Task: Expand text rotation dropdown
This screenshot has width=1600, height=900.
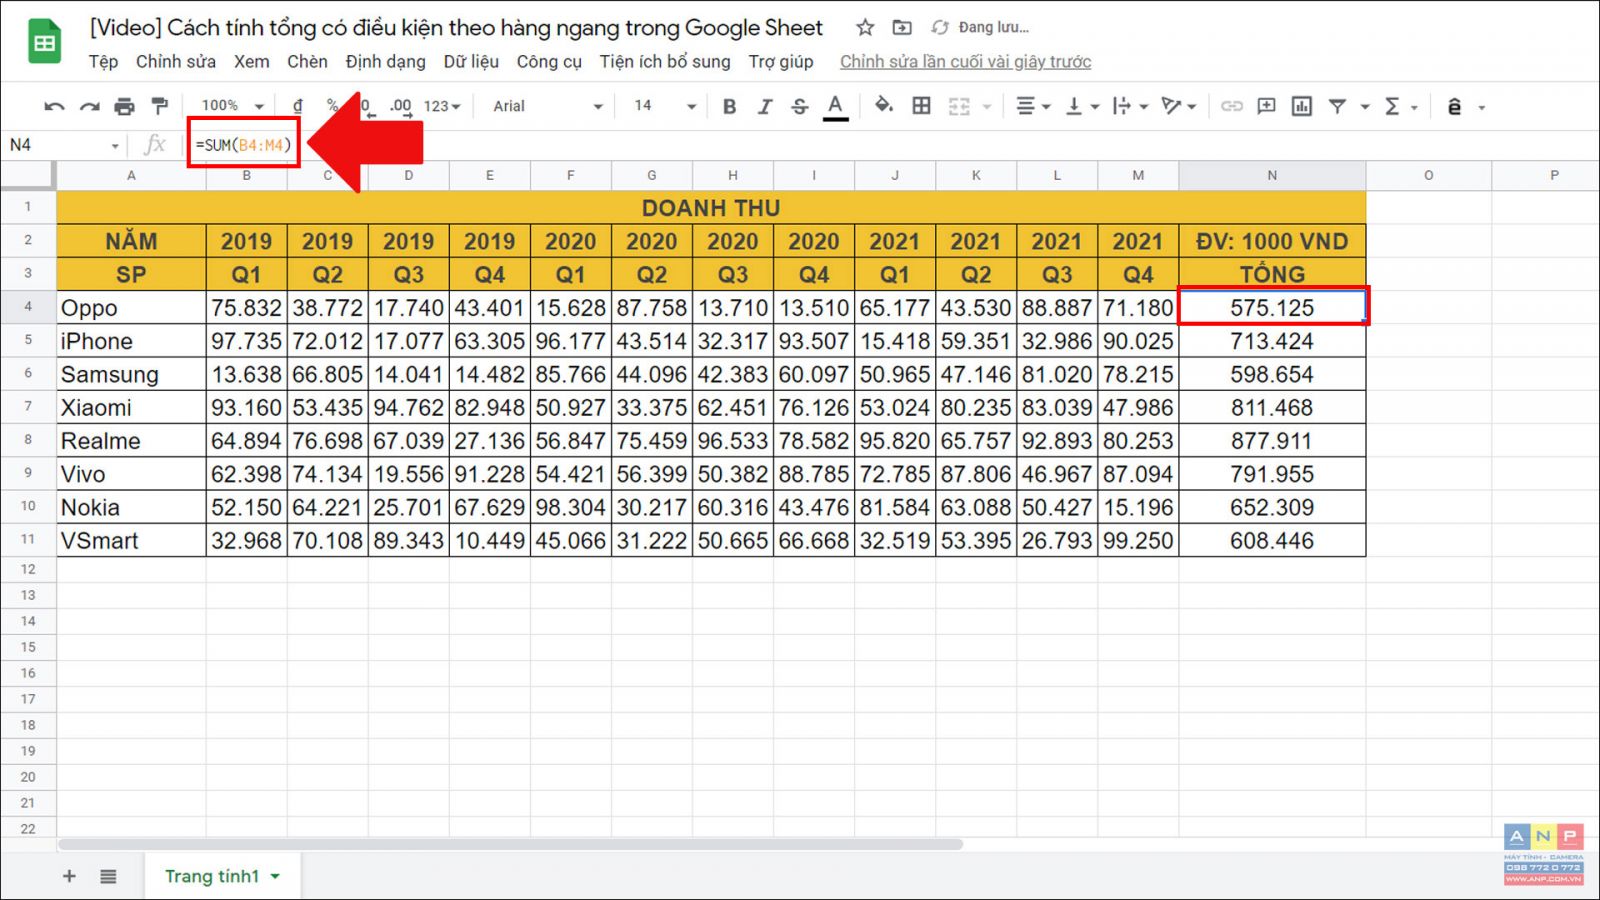Action: click(x=1192, y=107)
